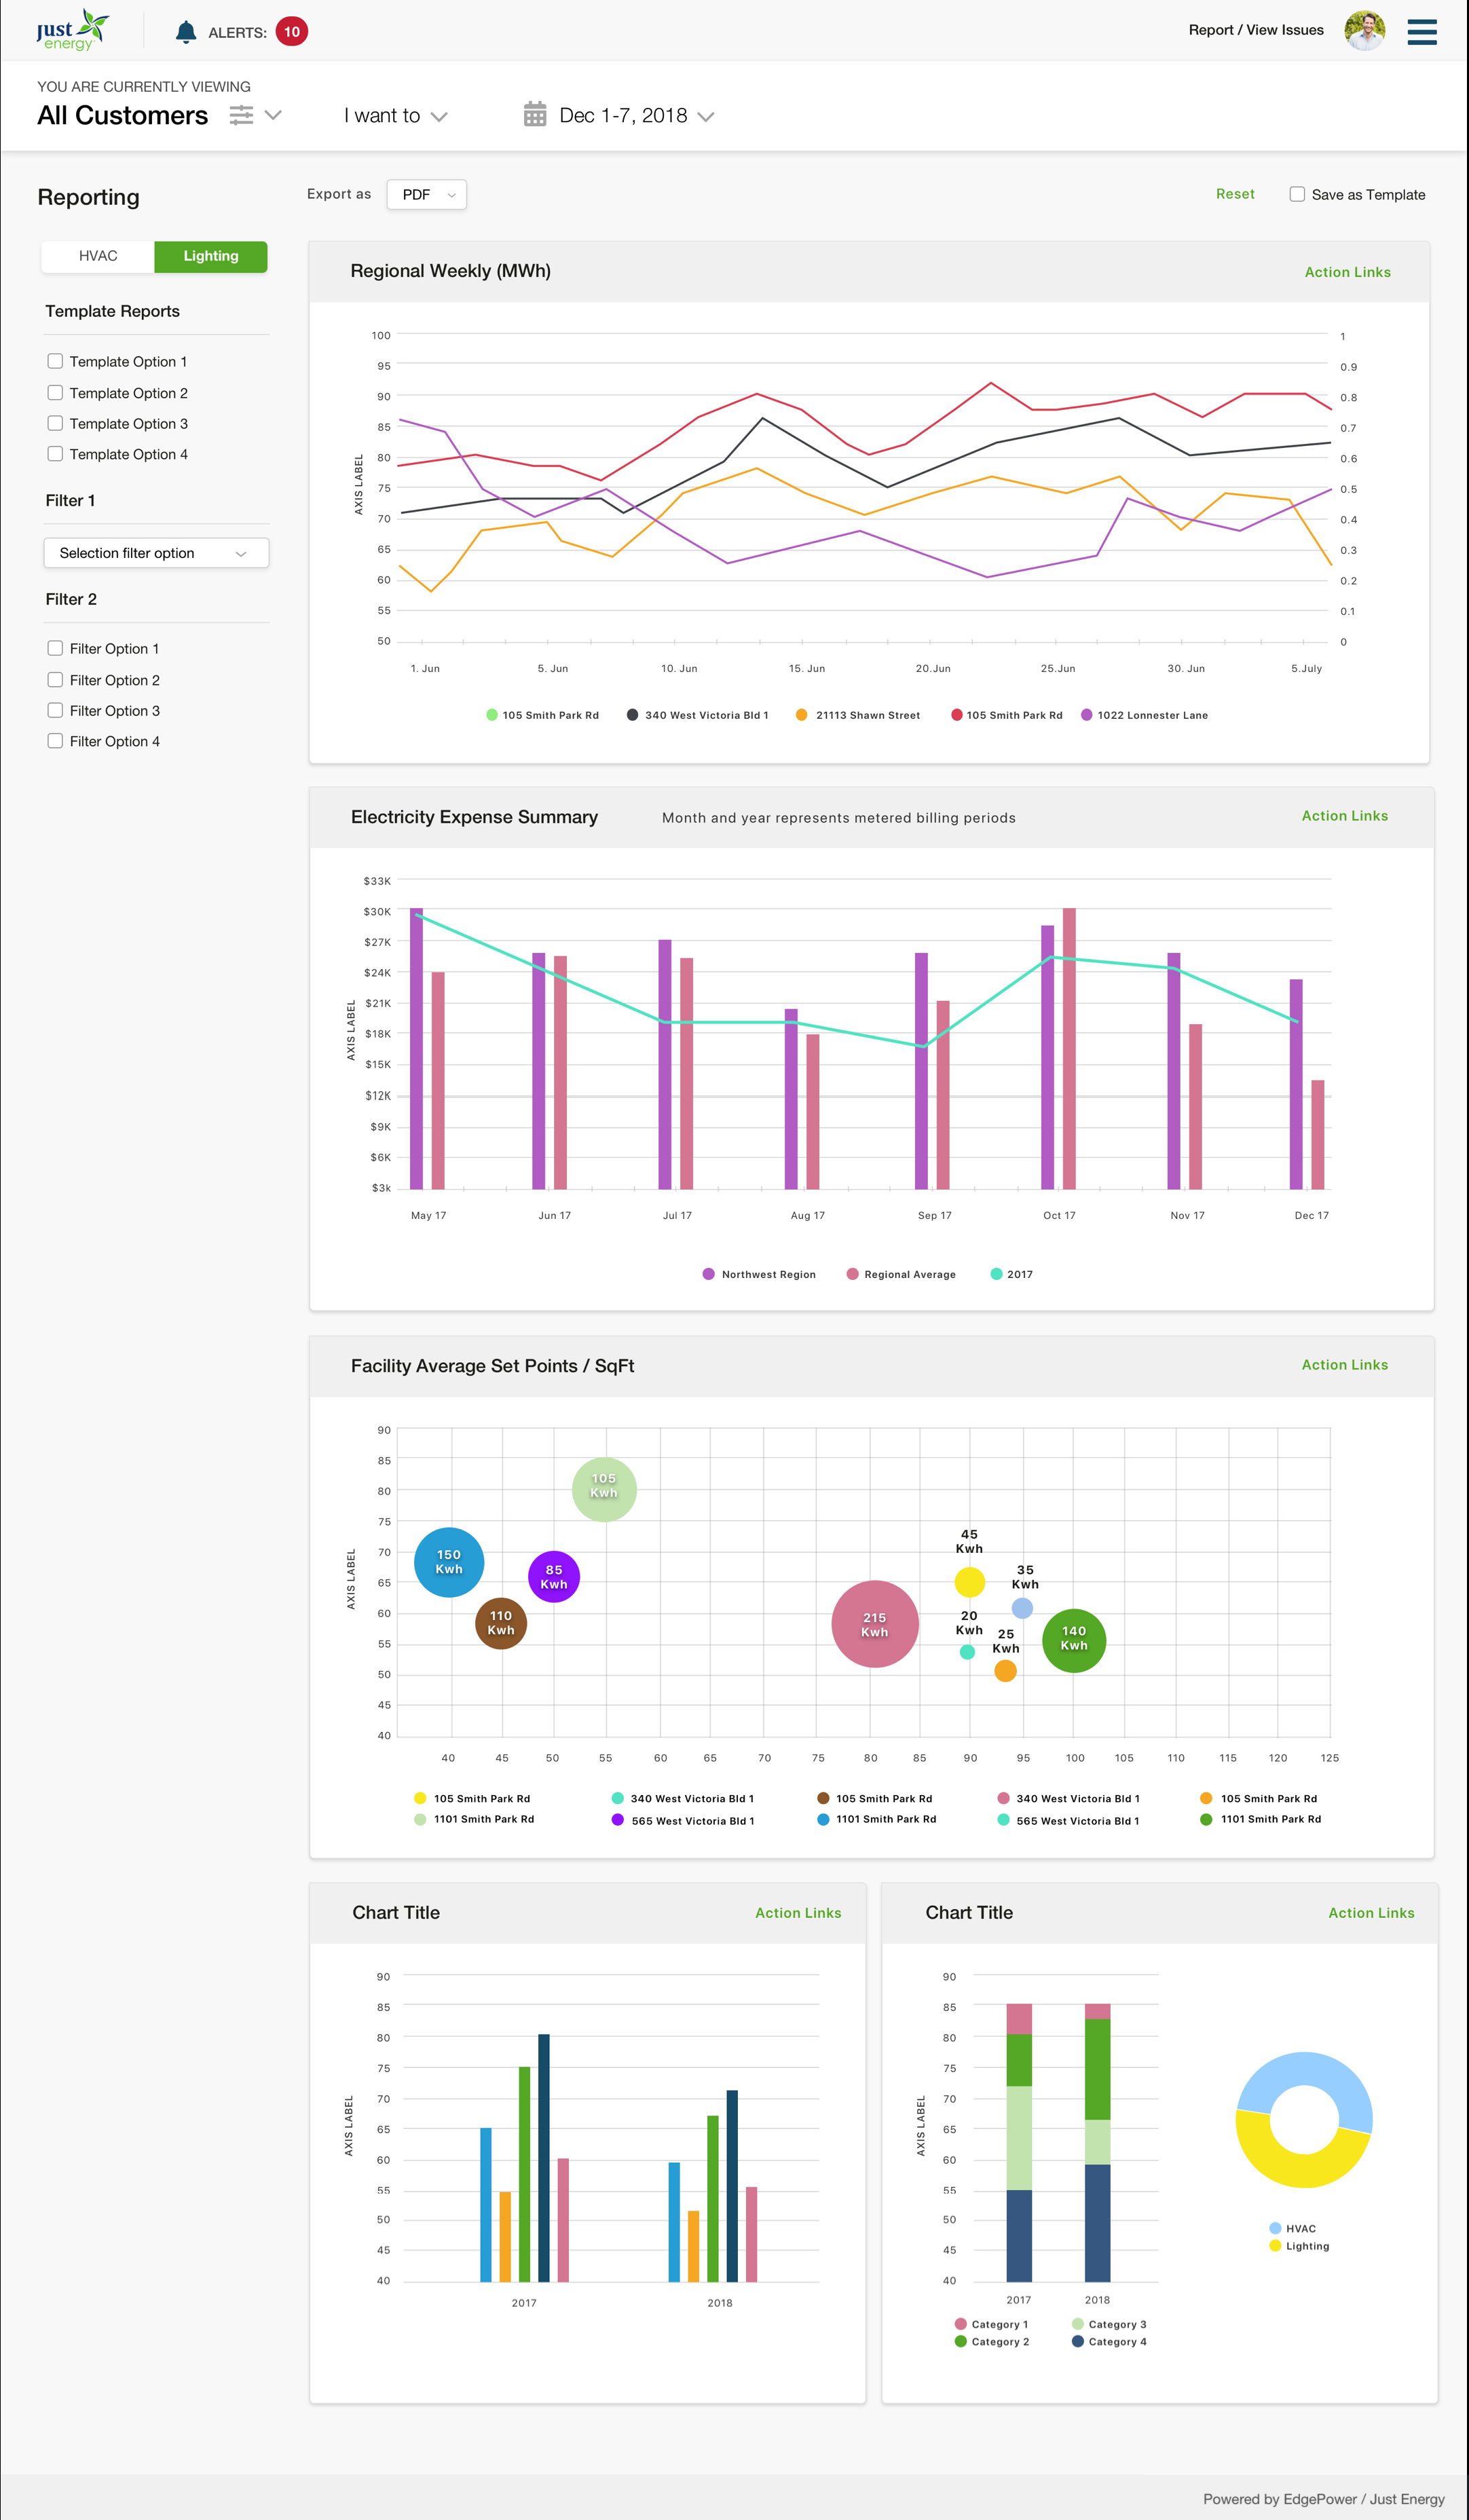Click the Electricity Expense Summary title
Viewport: 1469px width, 2520px height.
474,817
